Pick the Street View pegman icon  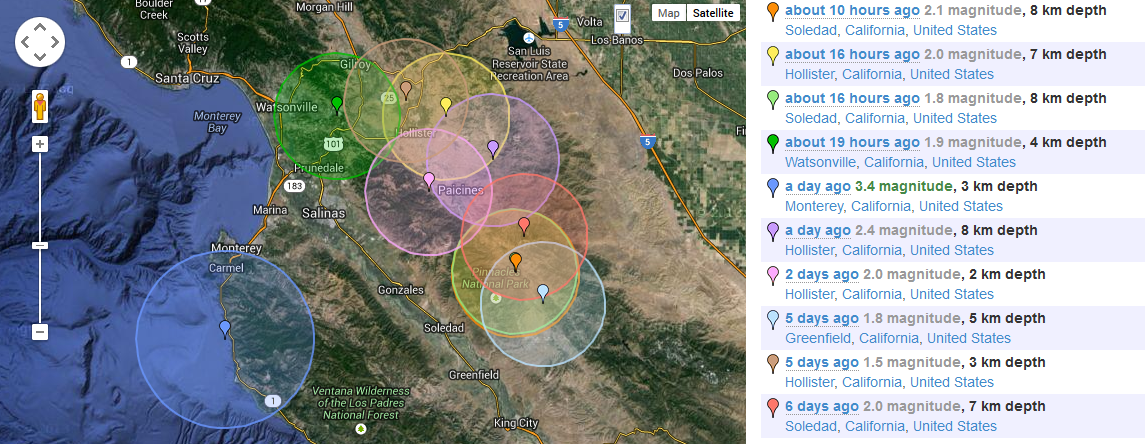click(x=40, y=106)
